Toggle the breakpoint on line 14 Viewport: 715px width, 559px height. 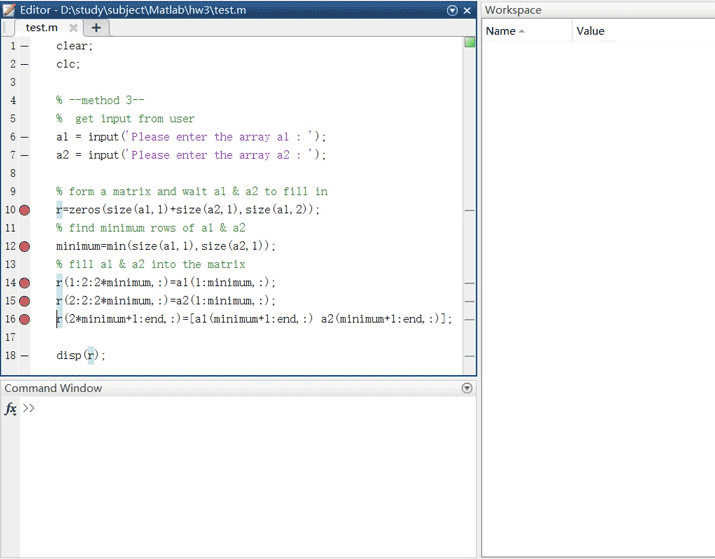25,283
